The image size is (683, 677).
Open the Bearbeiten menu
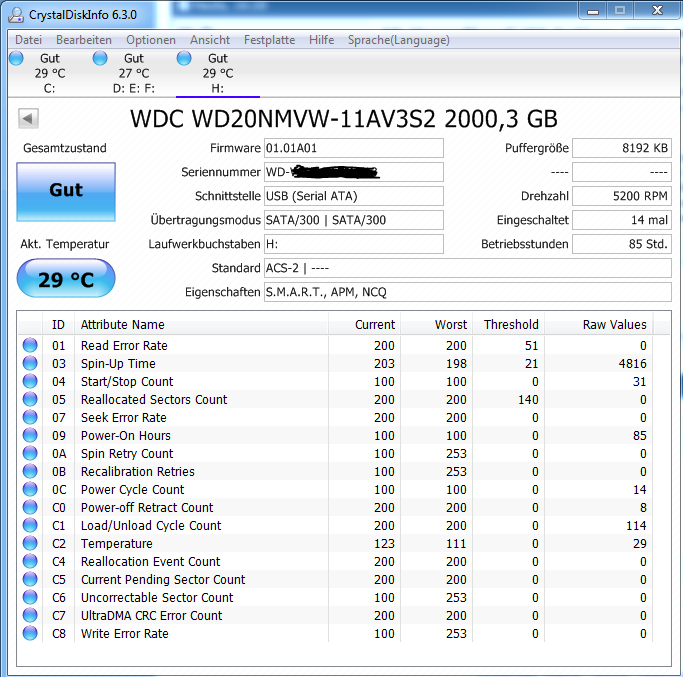pos(84,40)
